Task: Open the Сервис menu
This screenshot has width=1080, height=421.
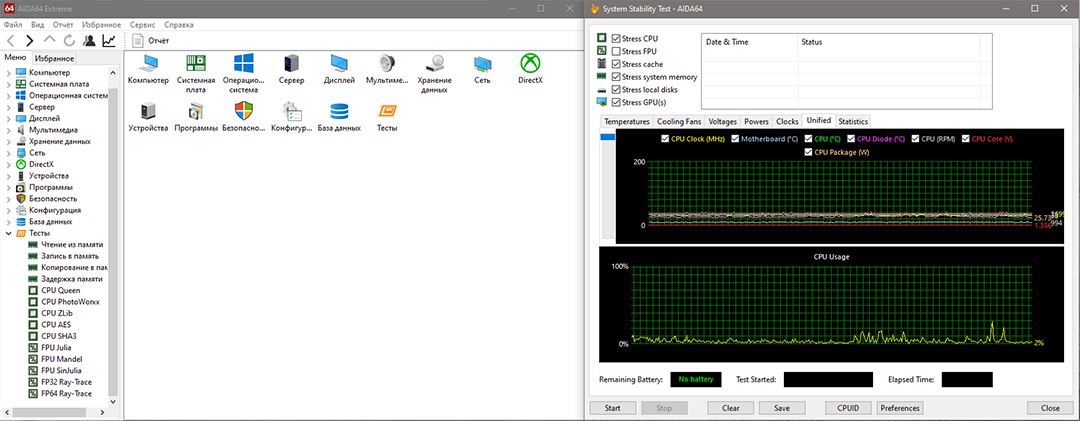Action: (142, 23)
